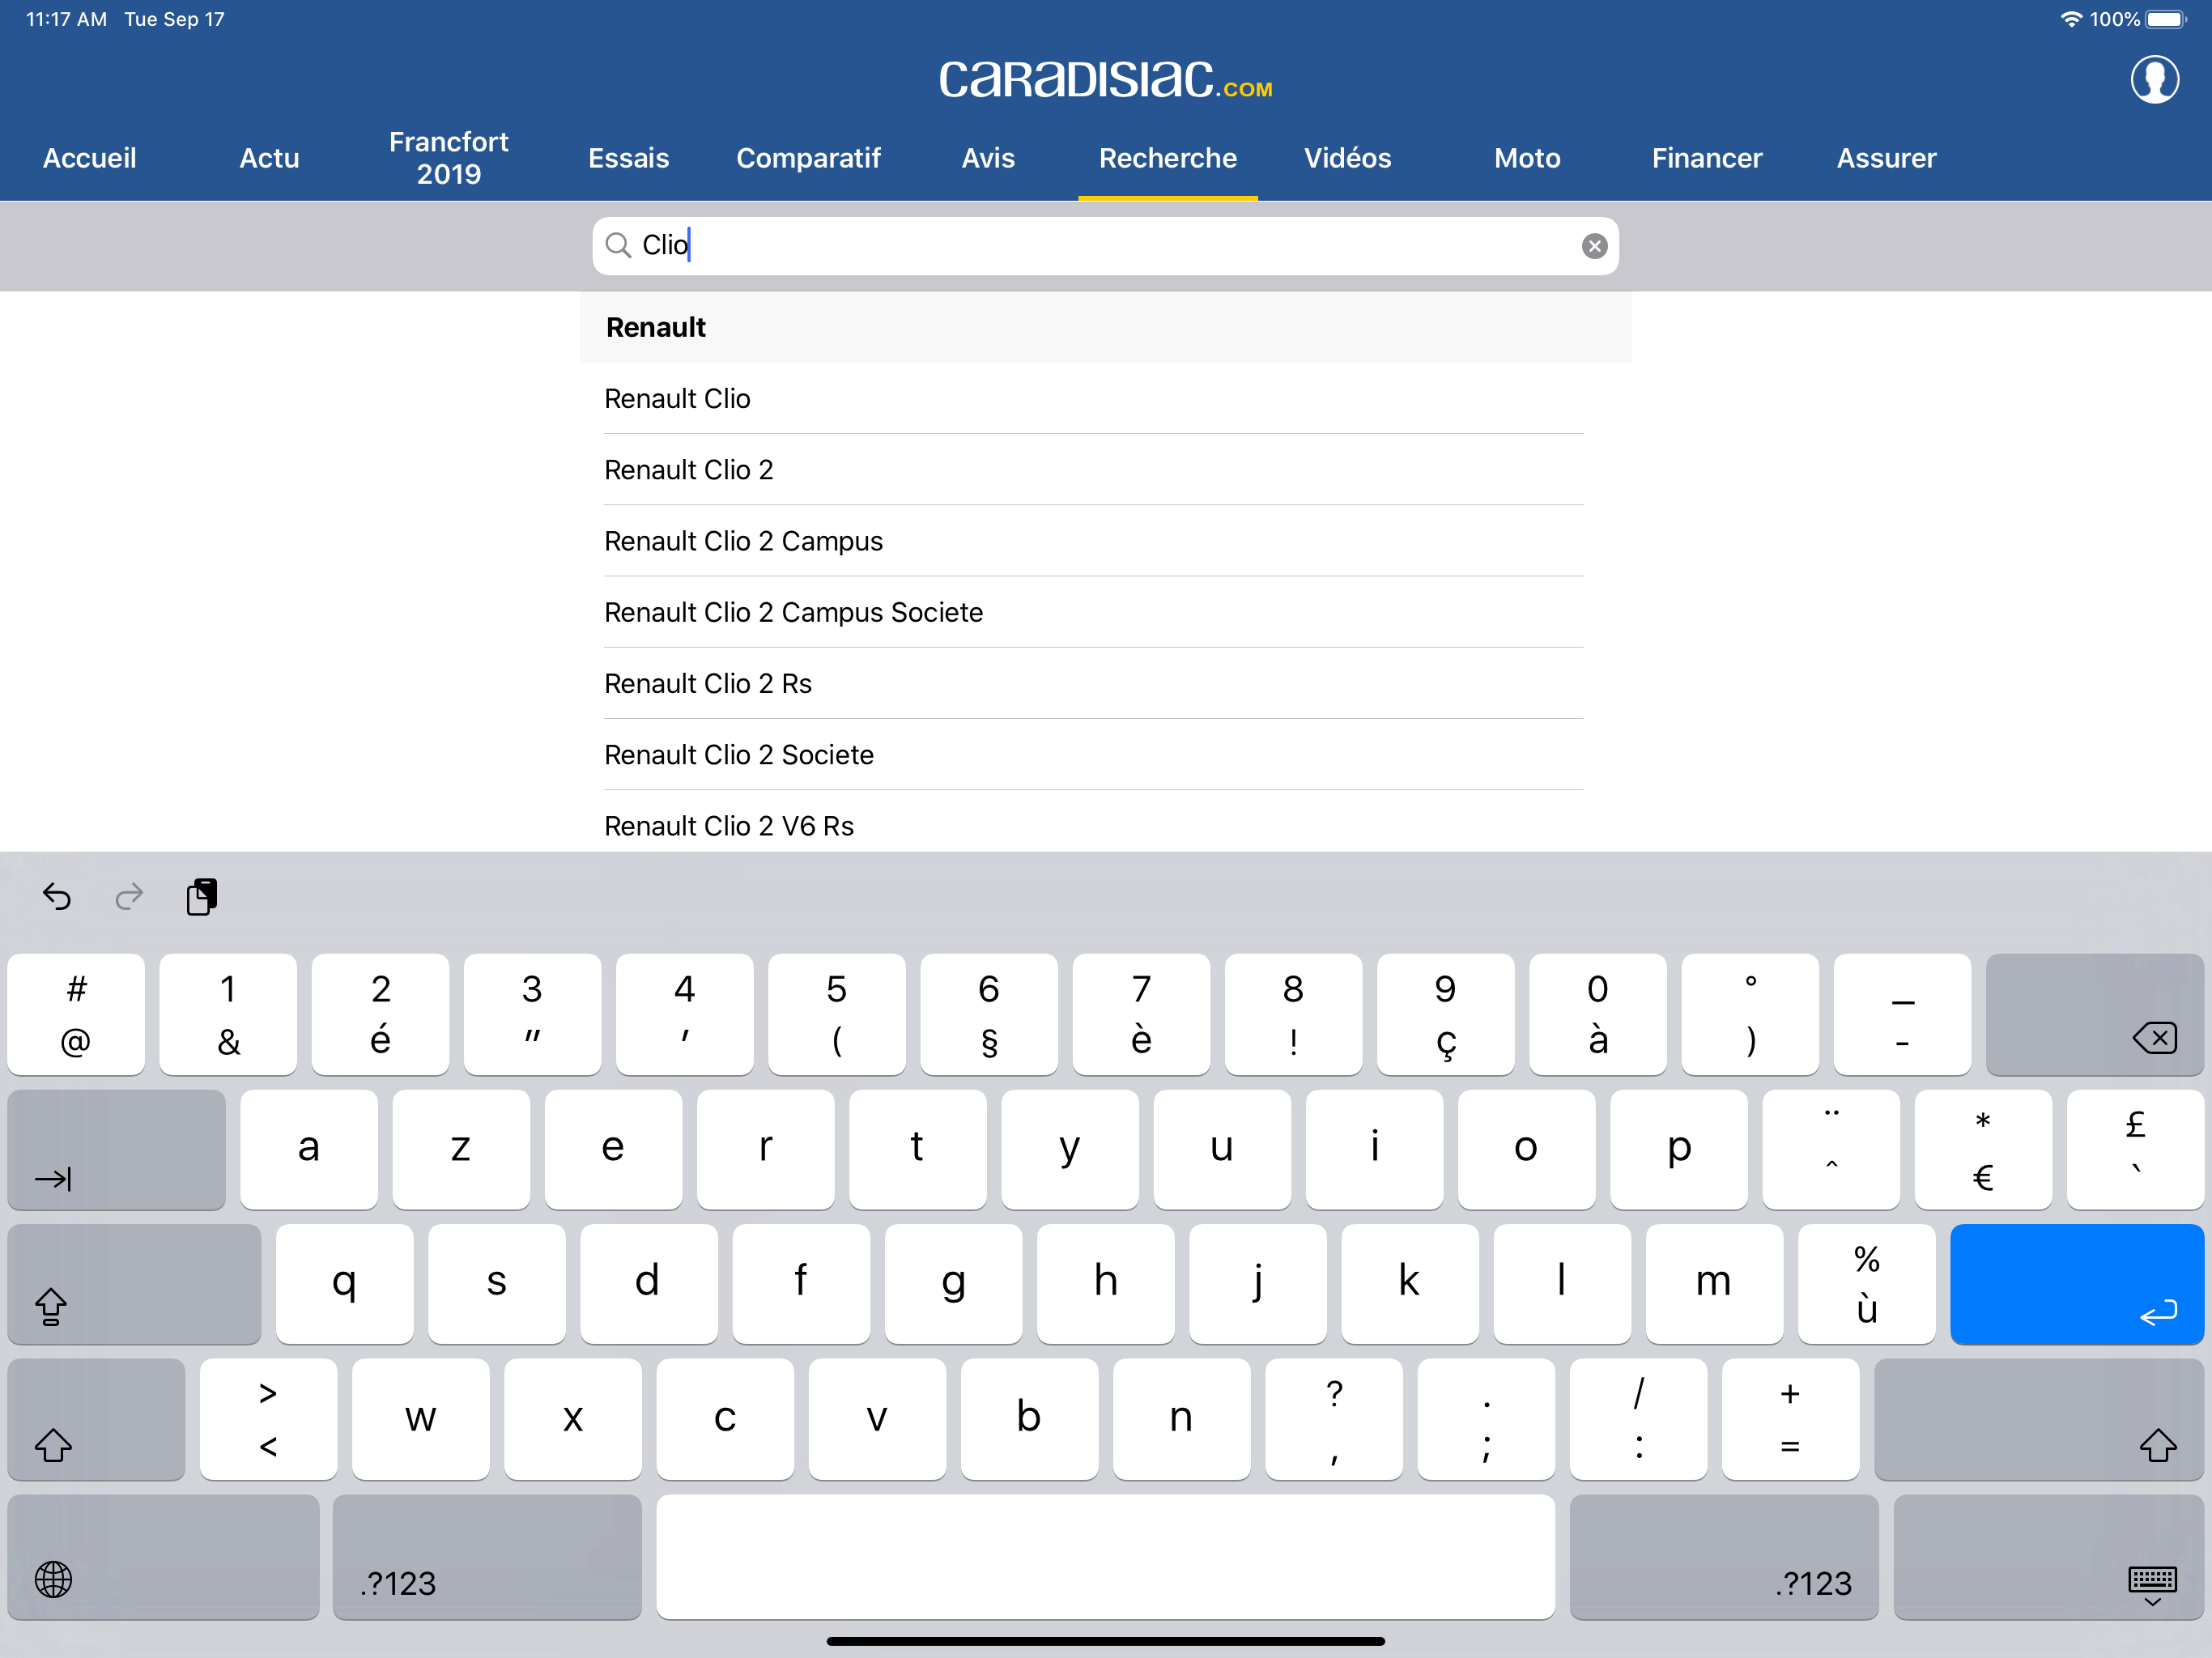Open the Actu tab
This screenshot has width=2212, height=1658.
[x=269, y=158]
